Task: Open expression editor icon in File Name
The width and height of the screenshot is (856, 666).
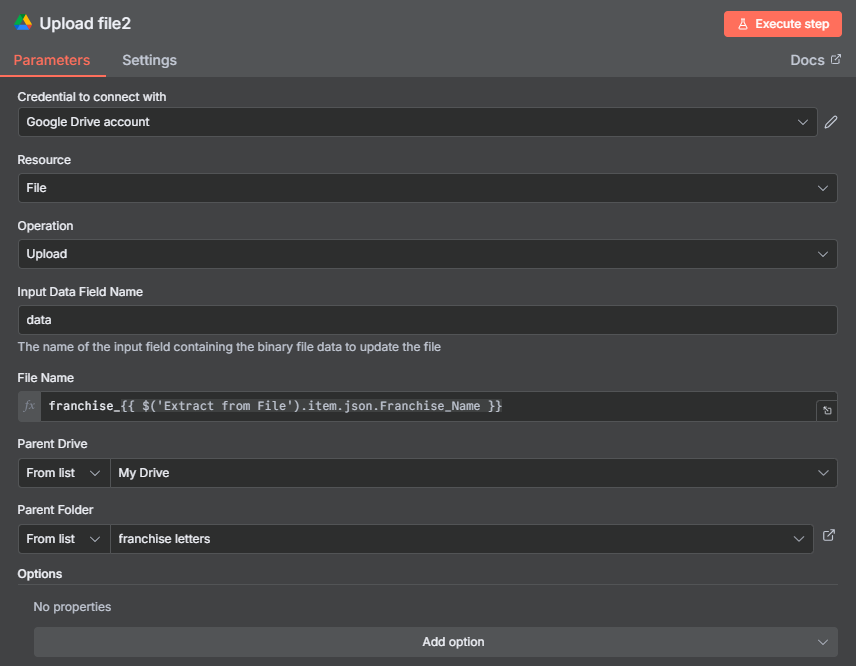Action: coord(827,411)
